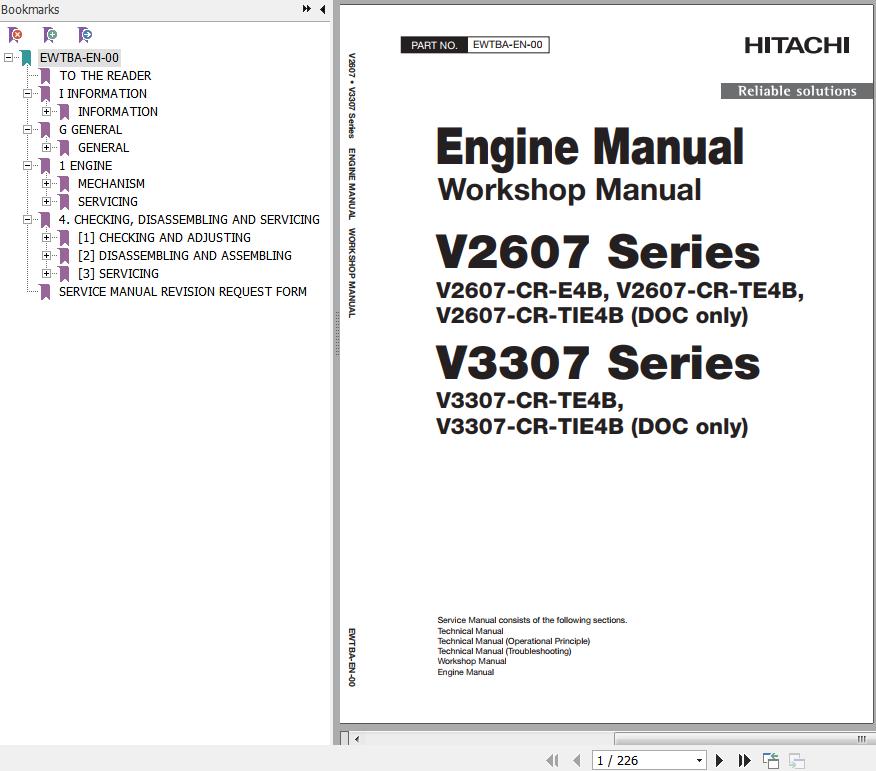Open SERVICE MANUAL REVISION REQUEST FORM bookmark
Viewport: 876px width, 771px height.
coord(183,292)
